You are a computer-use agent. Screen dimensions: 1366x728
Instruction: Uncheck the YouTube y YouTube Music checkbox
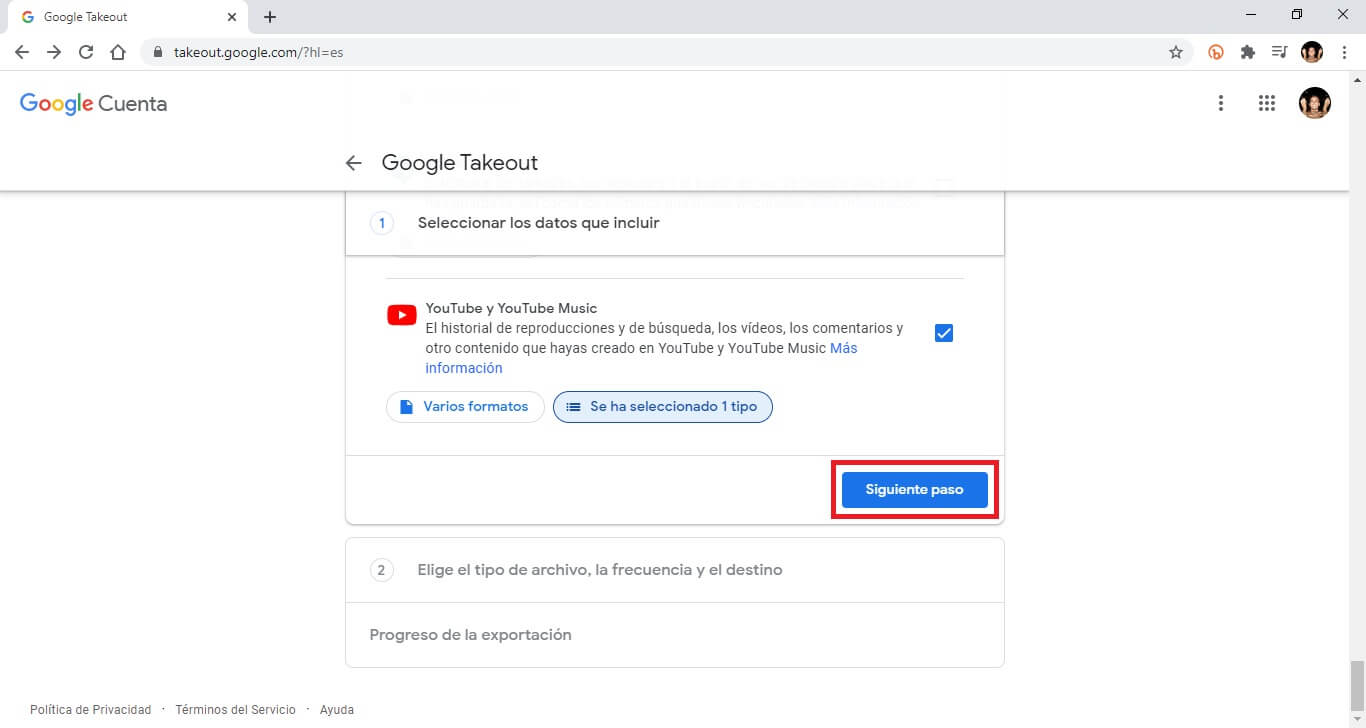[x=944, y=333]
